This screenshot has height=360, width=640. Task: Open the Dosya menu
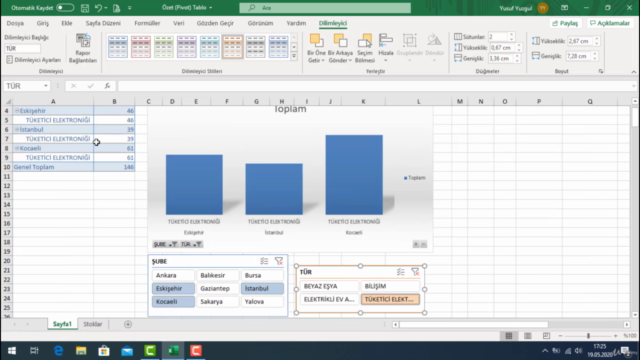click(15, 23)
